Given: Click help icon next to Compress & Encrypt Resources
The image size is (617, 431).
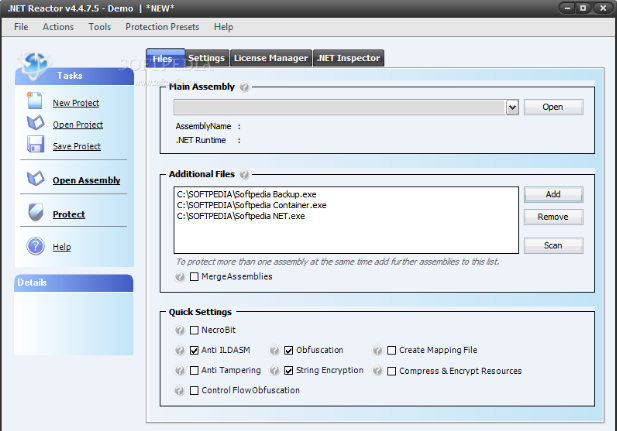Looking at the screenshot, I should point(377,371).
